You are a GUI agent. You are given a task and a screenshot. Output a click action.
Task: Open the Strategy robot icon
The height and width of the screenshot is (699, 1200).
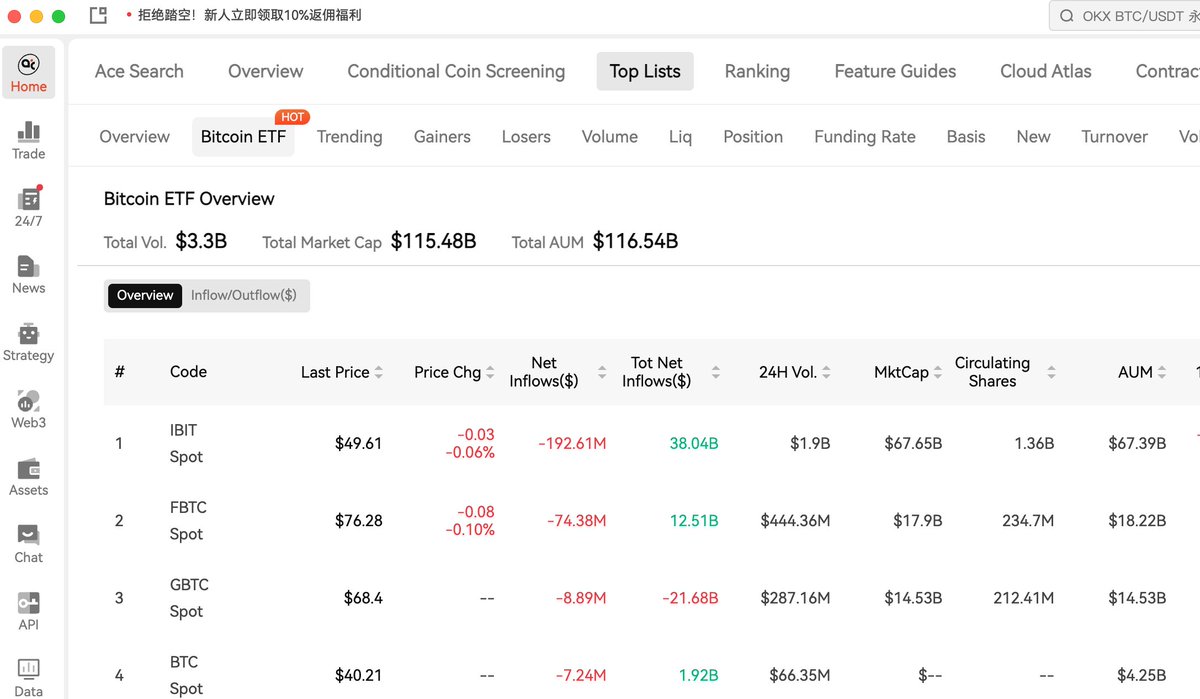pyautogui.click(x=29, y=342)
